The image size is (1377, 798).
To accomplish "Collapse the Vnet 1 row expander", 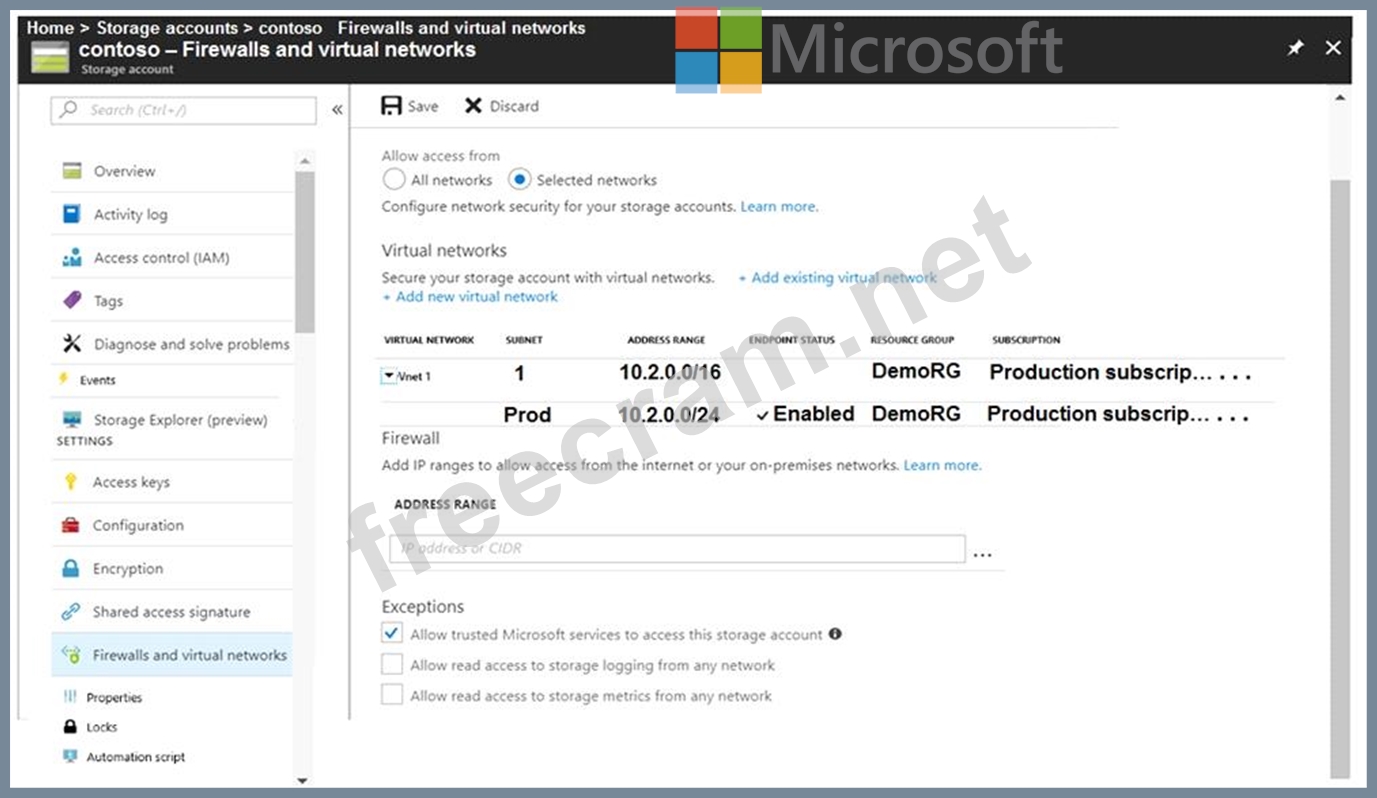I will click(389, 376).
